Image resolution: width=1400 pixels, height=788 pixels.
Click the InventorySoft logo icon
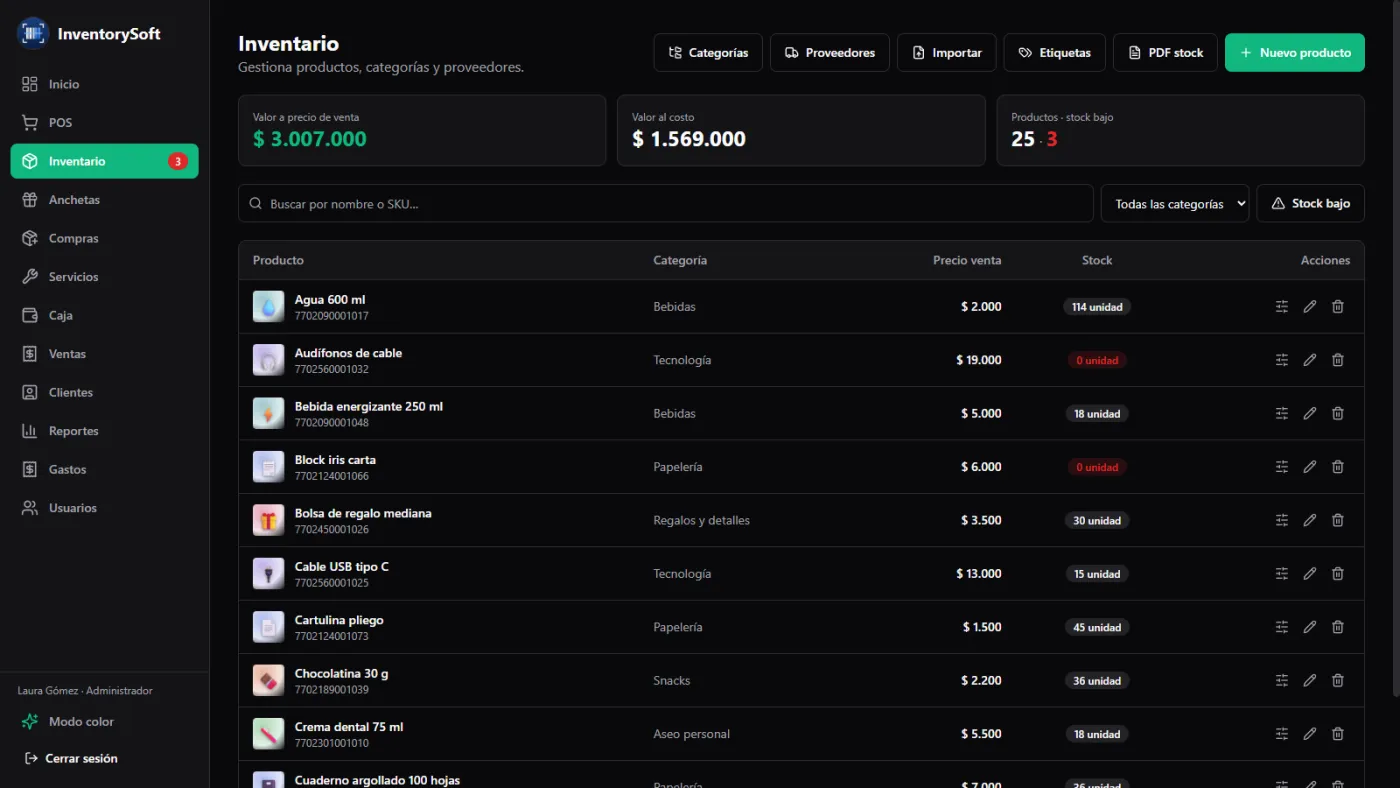[33, 33]
